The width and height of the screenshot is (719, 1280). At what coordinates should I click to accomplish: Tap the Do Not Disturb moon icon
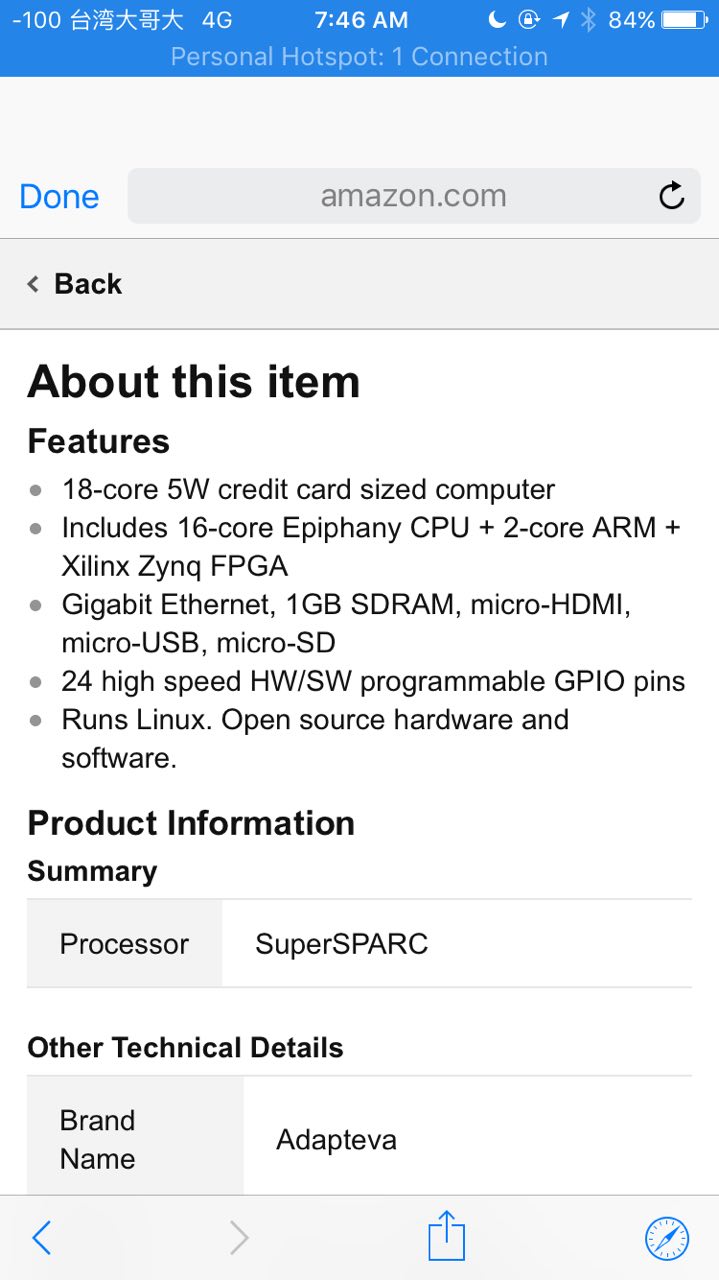pyautogui.click(x=497, y=20)
